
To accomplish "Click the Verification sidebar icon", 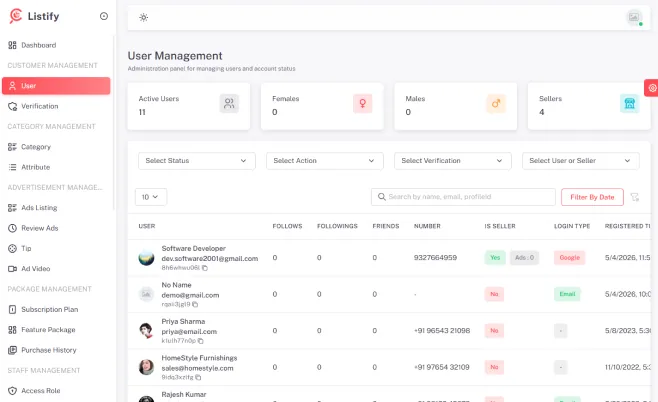I will (x=12, y=106).
